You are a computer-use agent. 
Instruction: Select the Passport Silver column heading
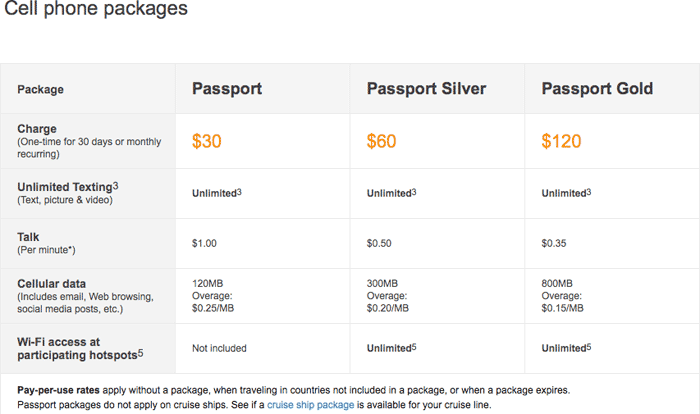point(426,88)
